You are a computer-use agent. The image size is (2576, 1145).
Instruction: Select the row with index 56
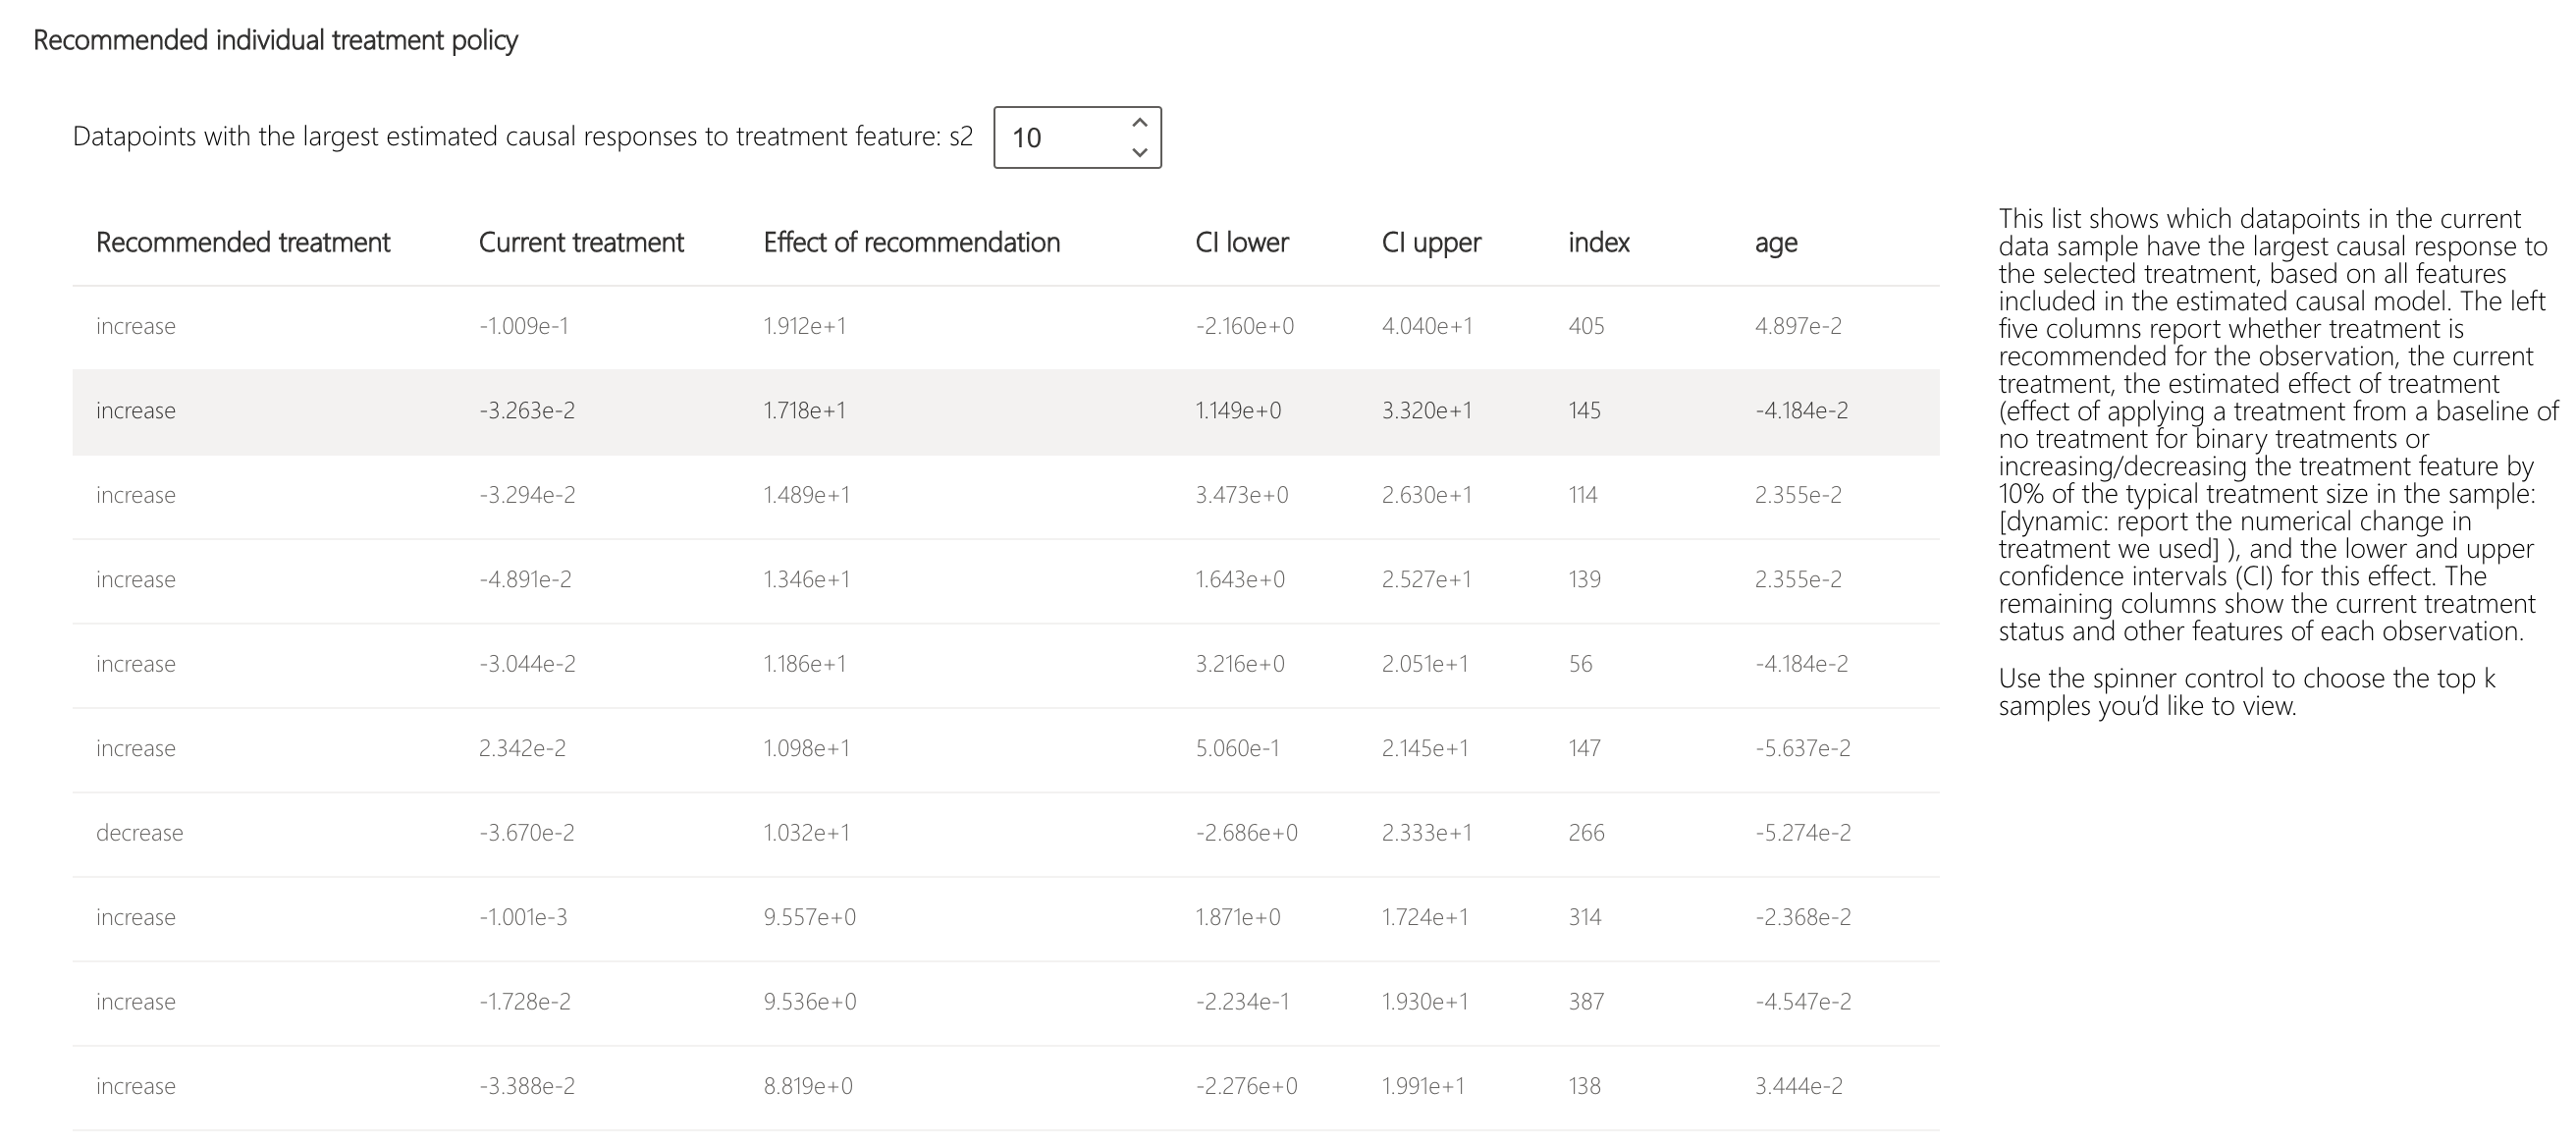tap(1006, 665)
